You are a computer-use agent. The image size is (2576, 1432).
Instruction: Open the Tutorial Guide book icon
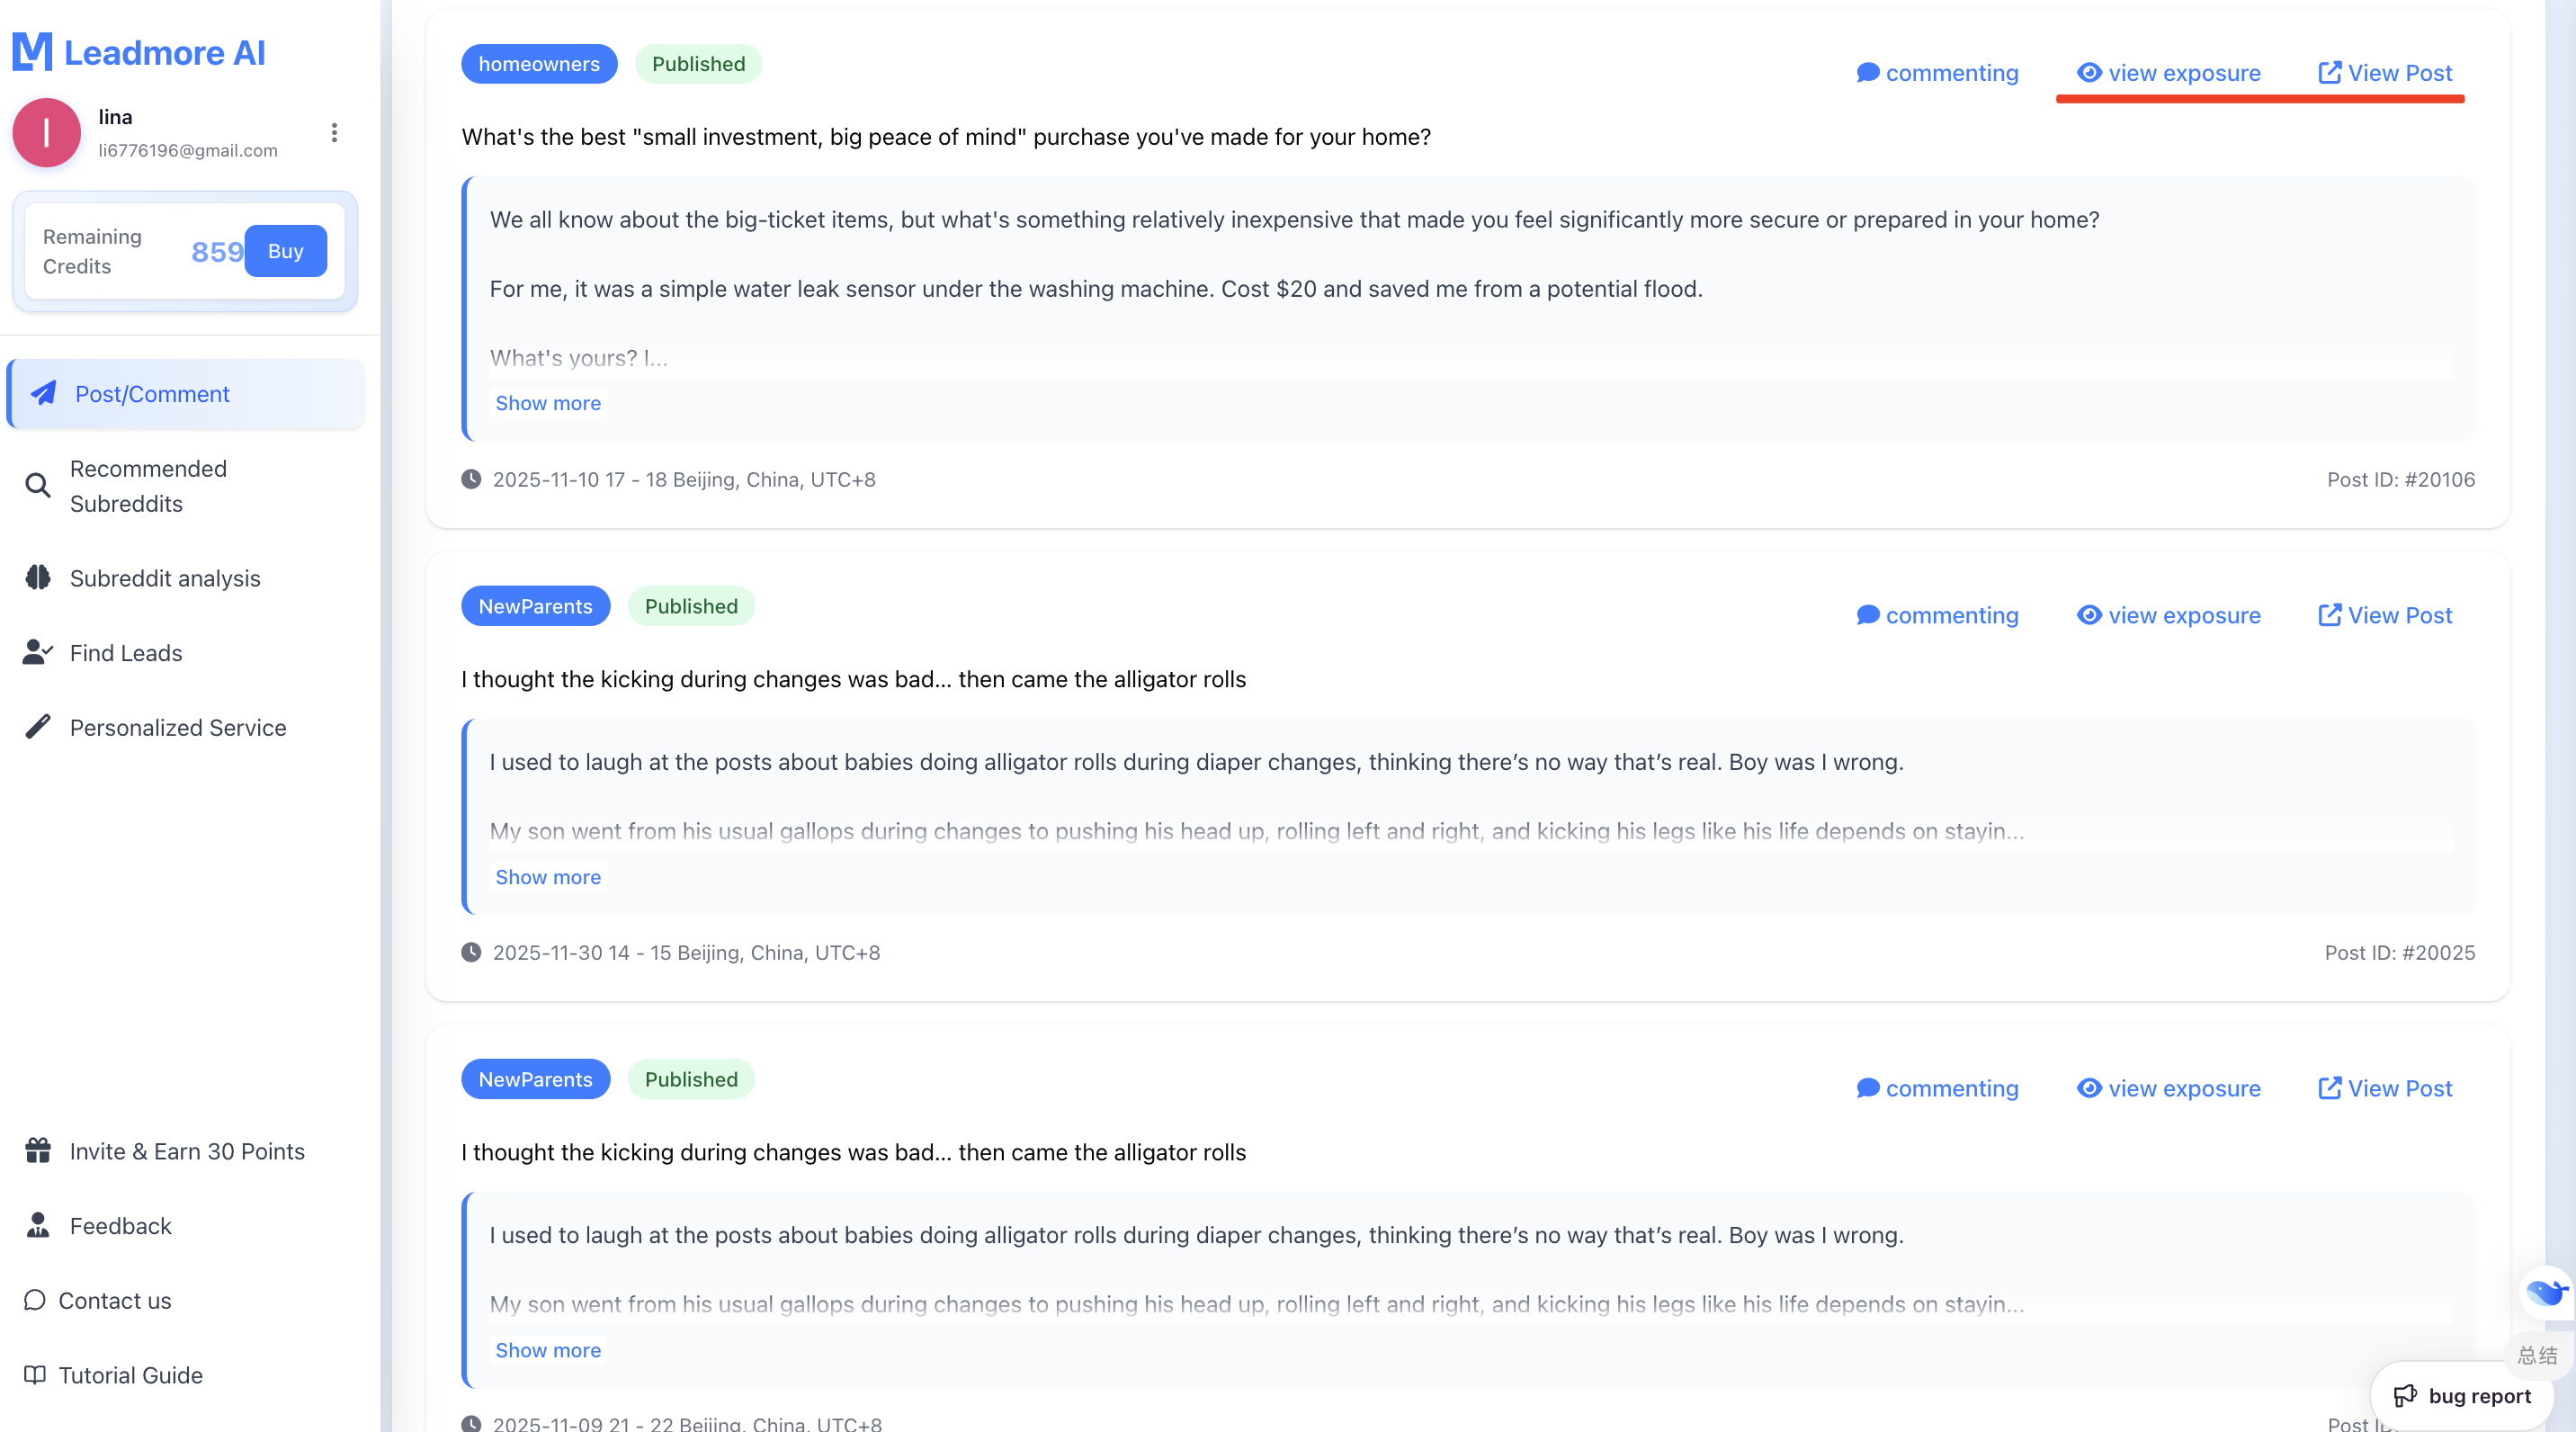click(x=35, y=1375)
